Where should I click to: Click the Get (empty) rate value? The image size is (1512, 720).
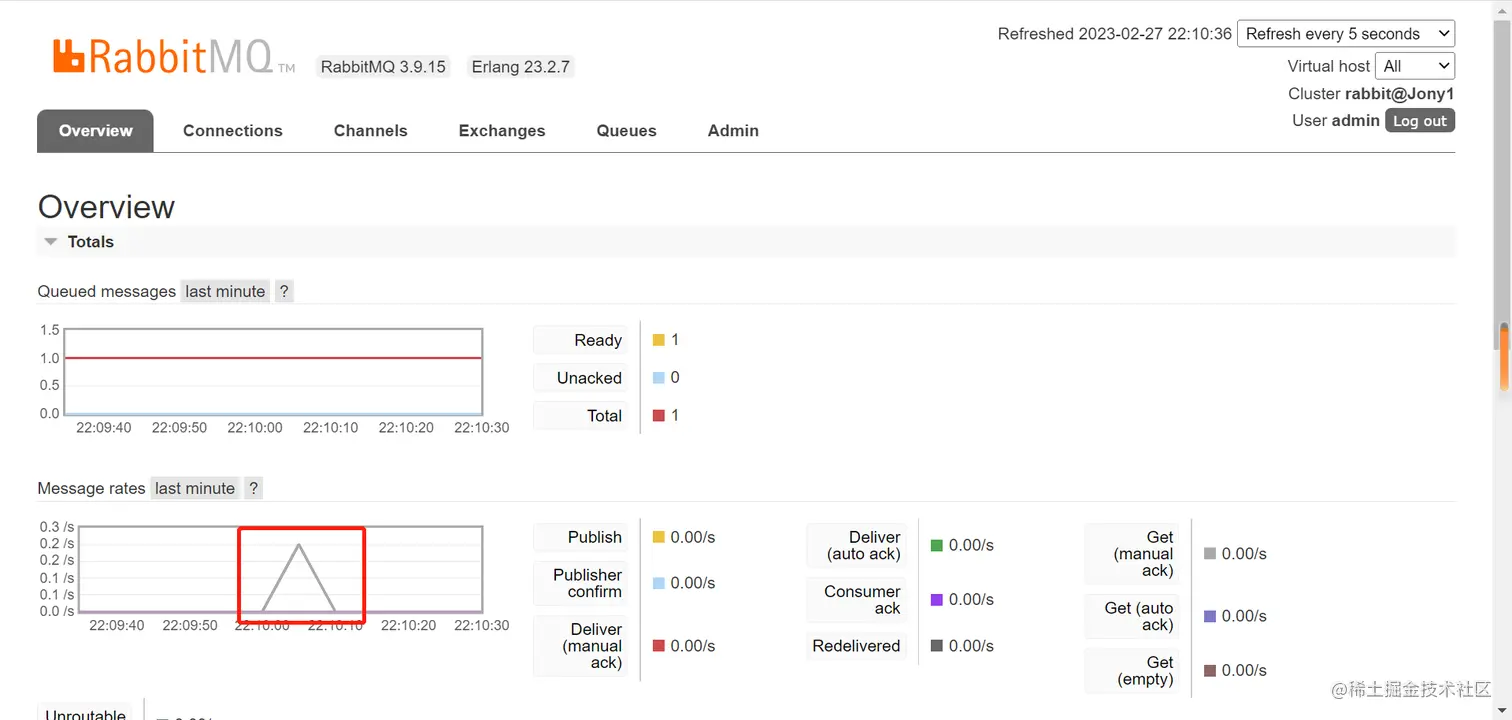(1244, 670)
